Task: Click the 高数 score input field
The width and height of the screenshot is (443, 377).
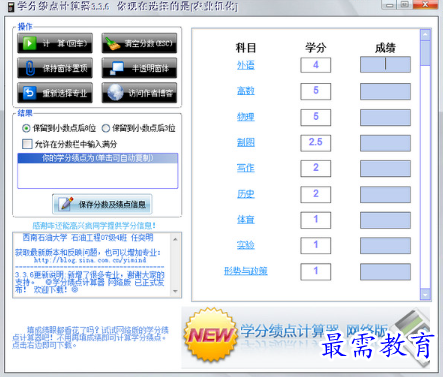Action: click(385, 91)
